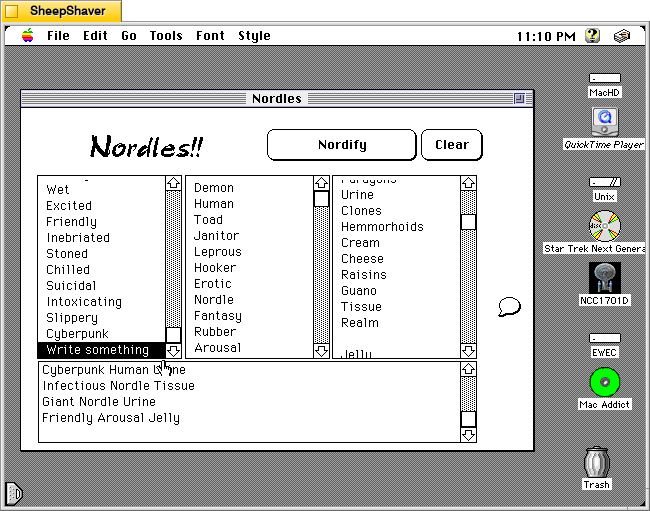Click up arrow of Urine list scrollbar
650x511 pixels.
468,183
